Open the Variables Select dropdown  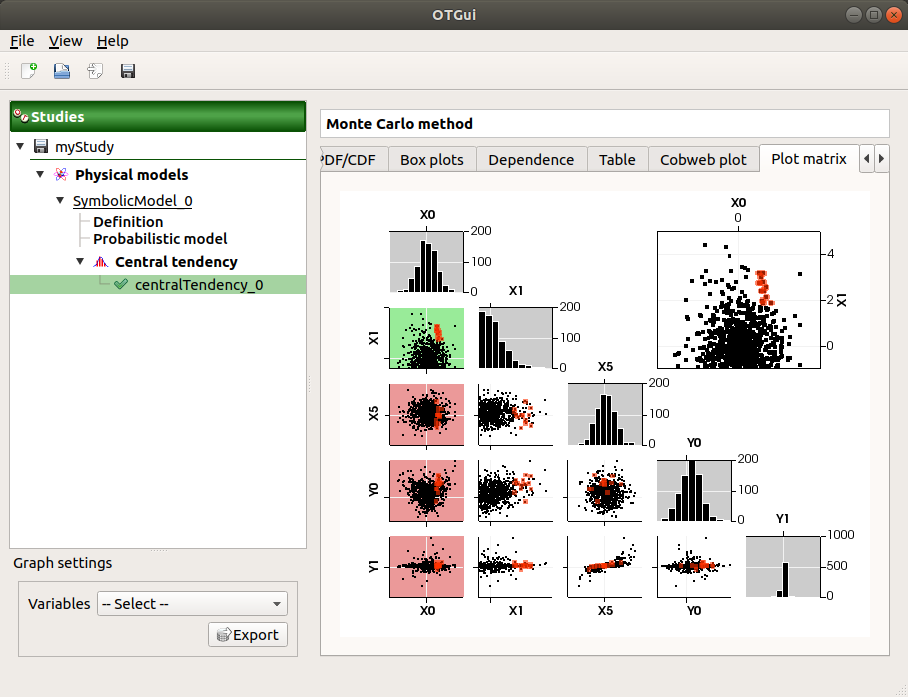(x=192, y=604)
